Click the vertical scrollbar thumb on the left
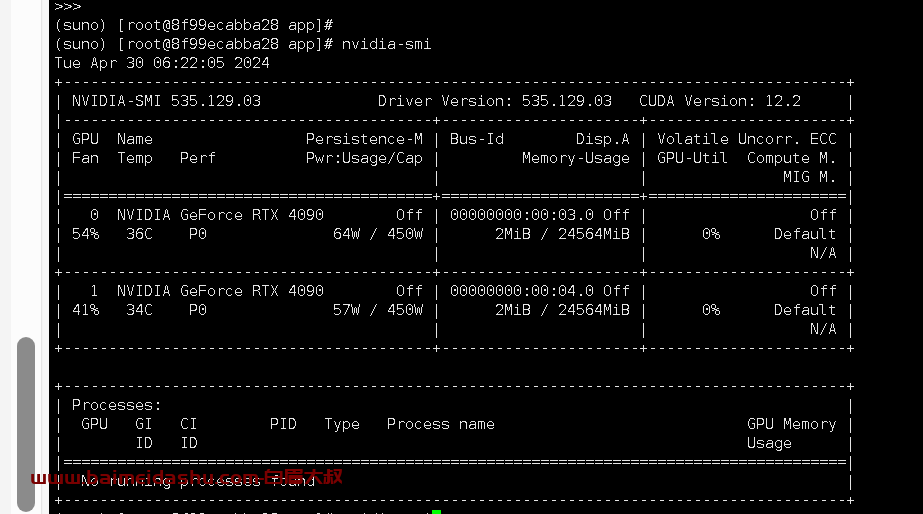This screenshot has height=514, width=923. click(26, 424)
